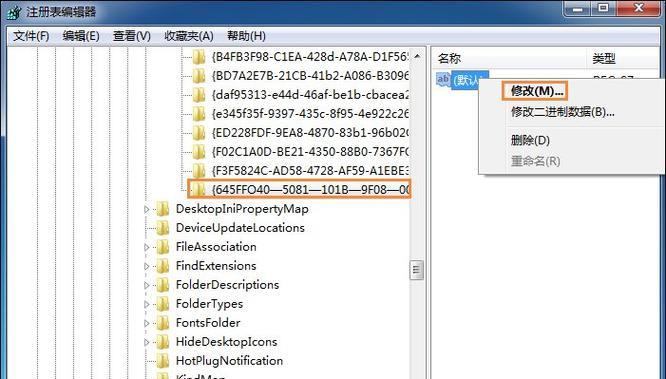Choose 修改(M)... in context menu

[x=537, y=91]
